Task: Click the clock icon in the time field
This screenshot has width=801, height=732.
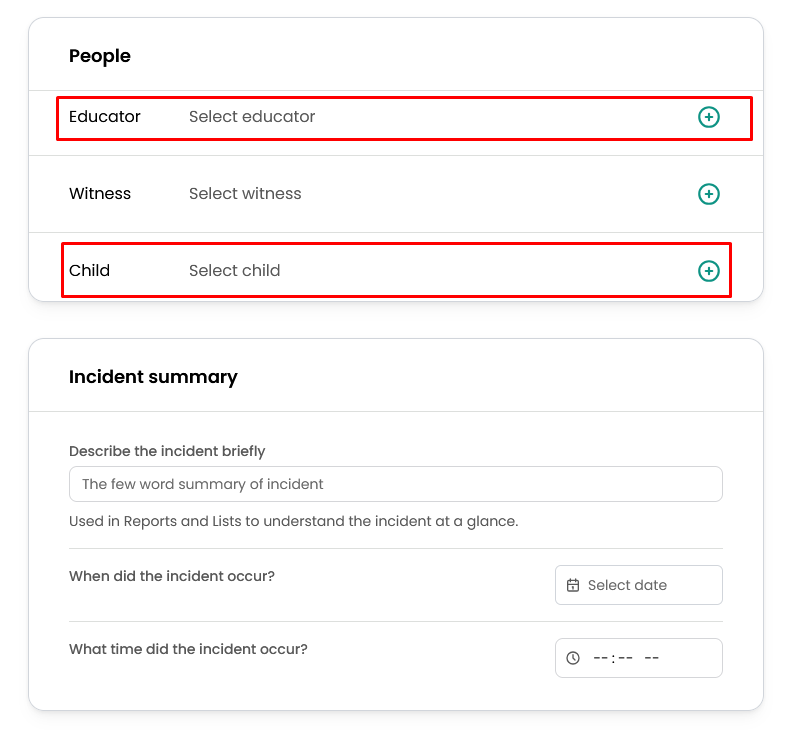Action: [573, 658]
